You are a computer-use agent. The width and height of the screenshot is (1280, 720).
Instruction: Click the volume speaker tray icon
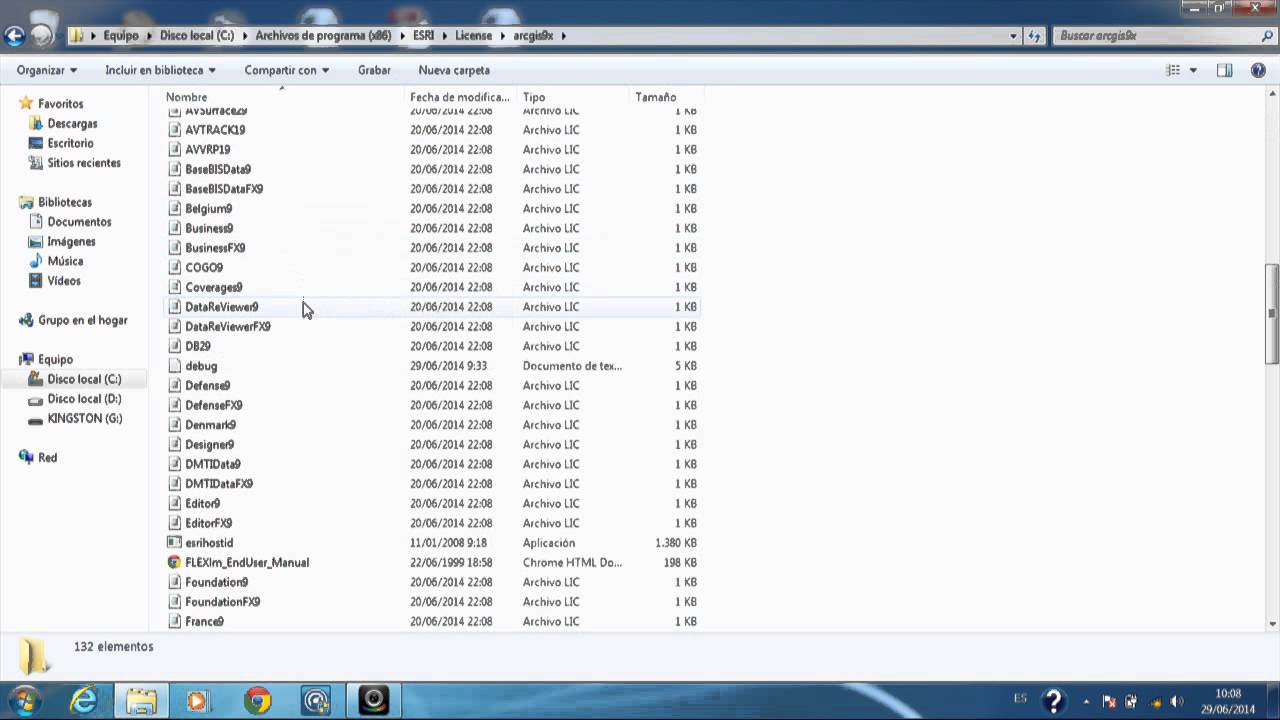click(x=1177, y=702)
